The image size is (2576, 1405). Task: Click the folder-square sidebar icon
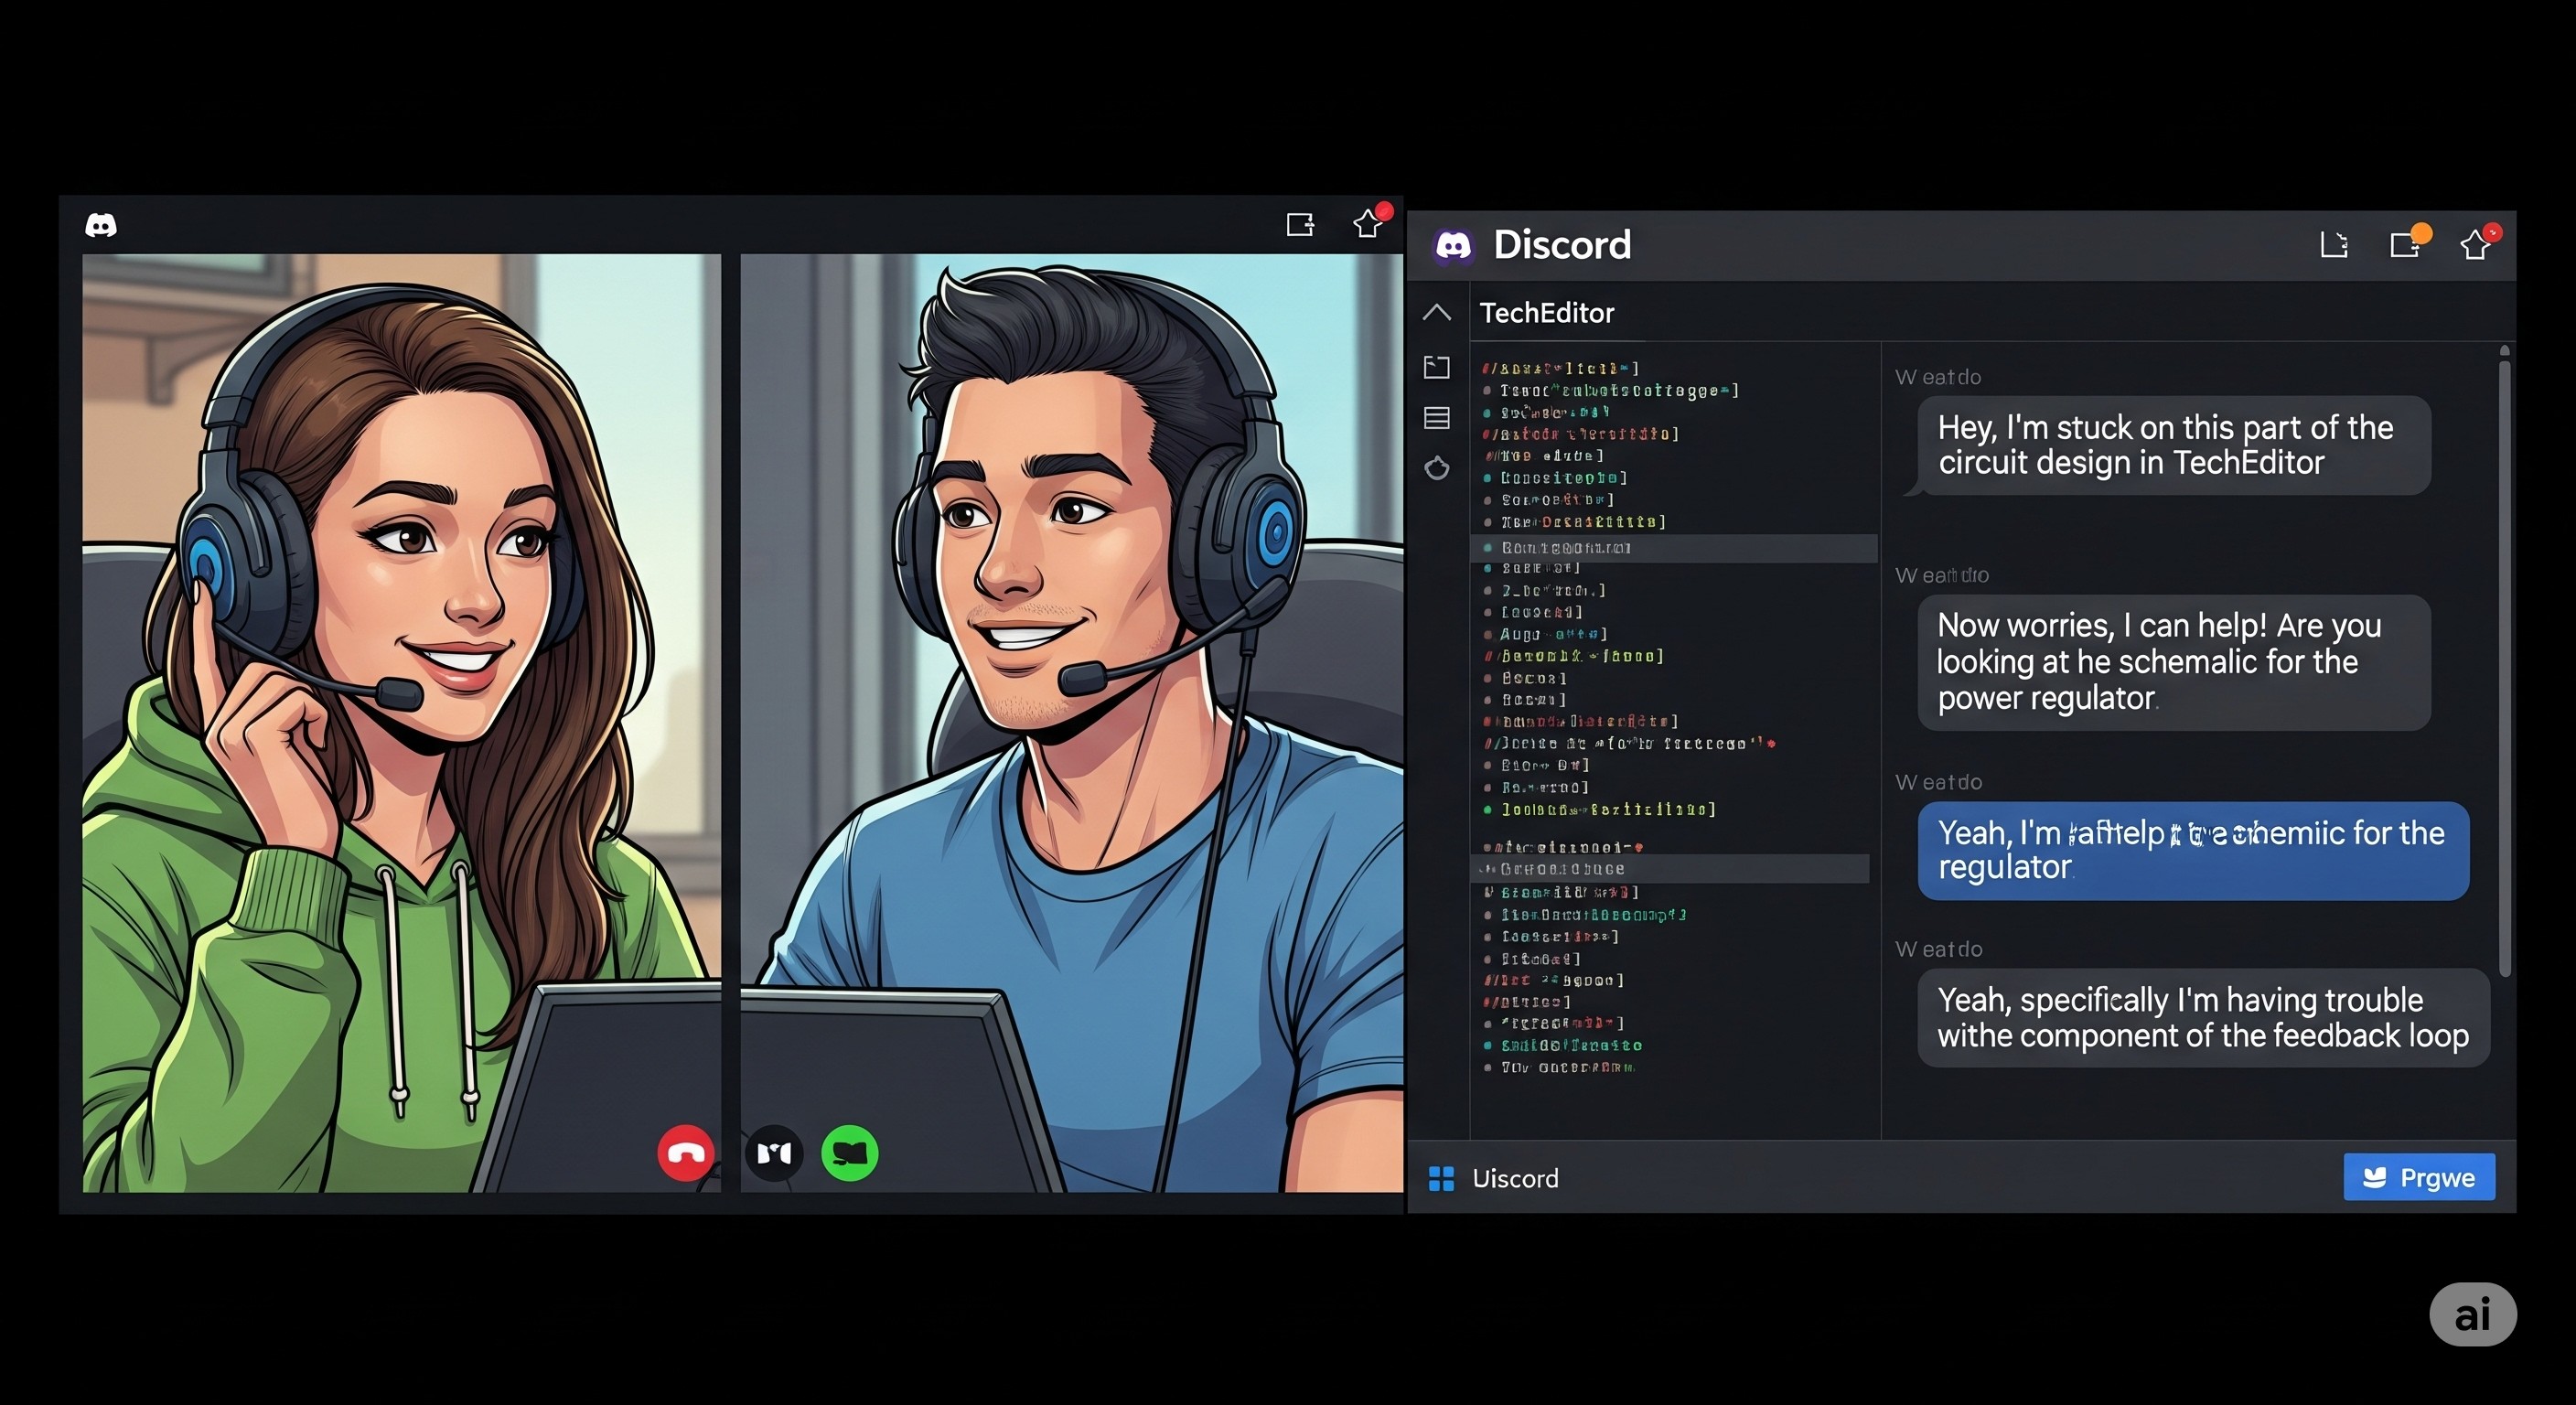point(1437,367)
